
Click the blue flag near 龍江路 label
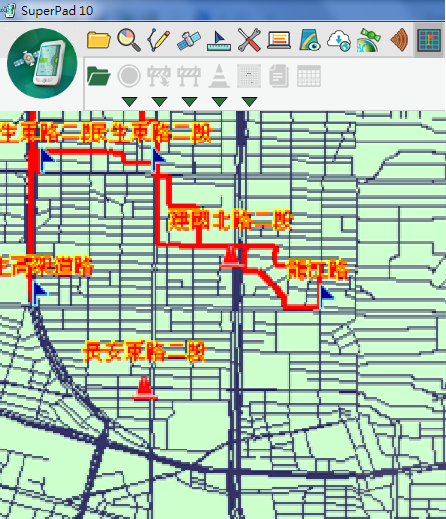coord(326,296)
